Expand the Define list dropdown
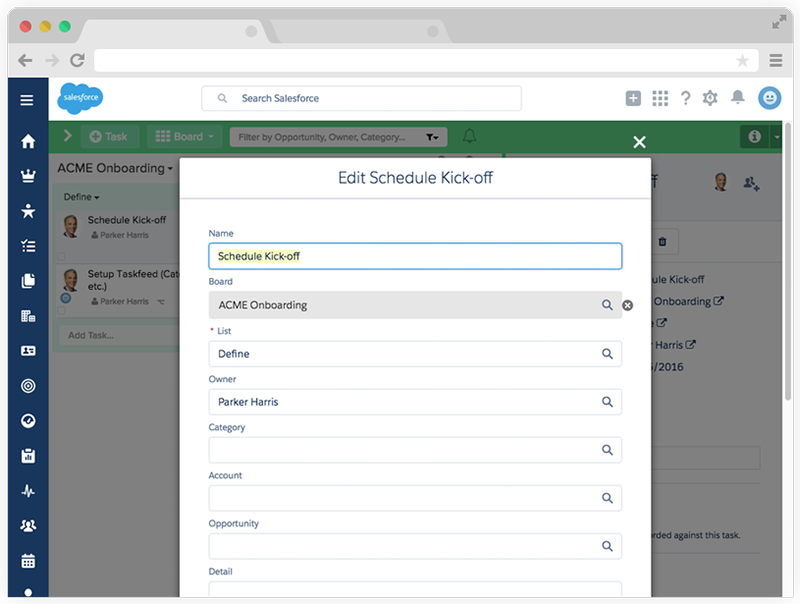Screen dimensions: 800x604 tap(82, 197)
